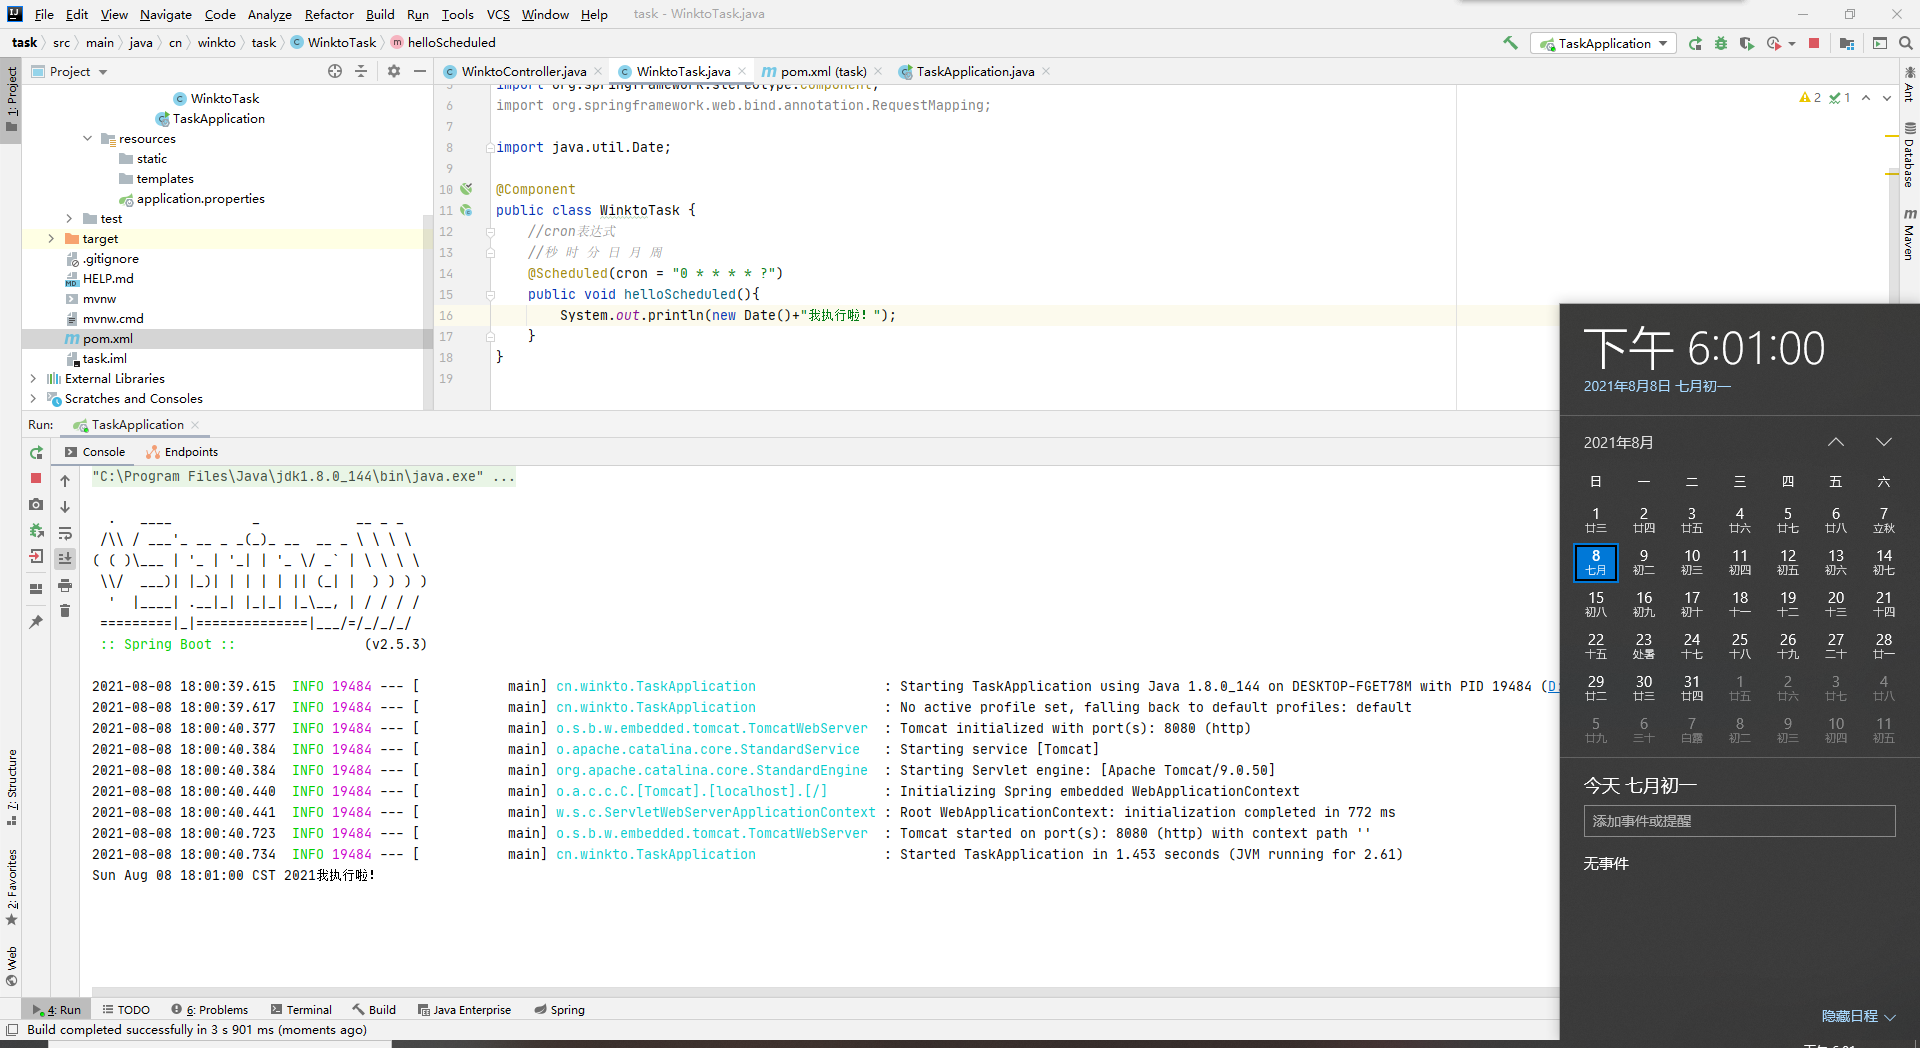Viewport: 1920px width, 1048px height.
Task: Go to next month in the calendar flyout
Action: click(1884, 442)
